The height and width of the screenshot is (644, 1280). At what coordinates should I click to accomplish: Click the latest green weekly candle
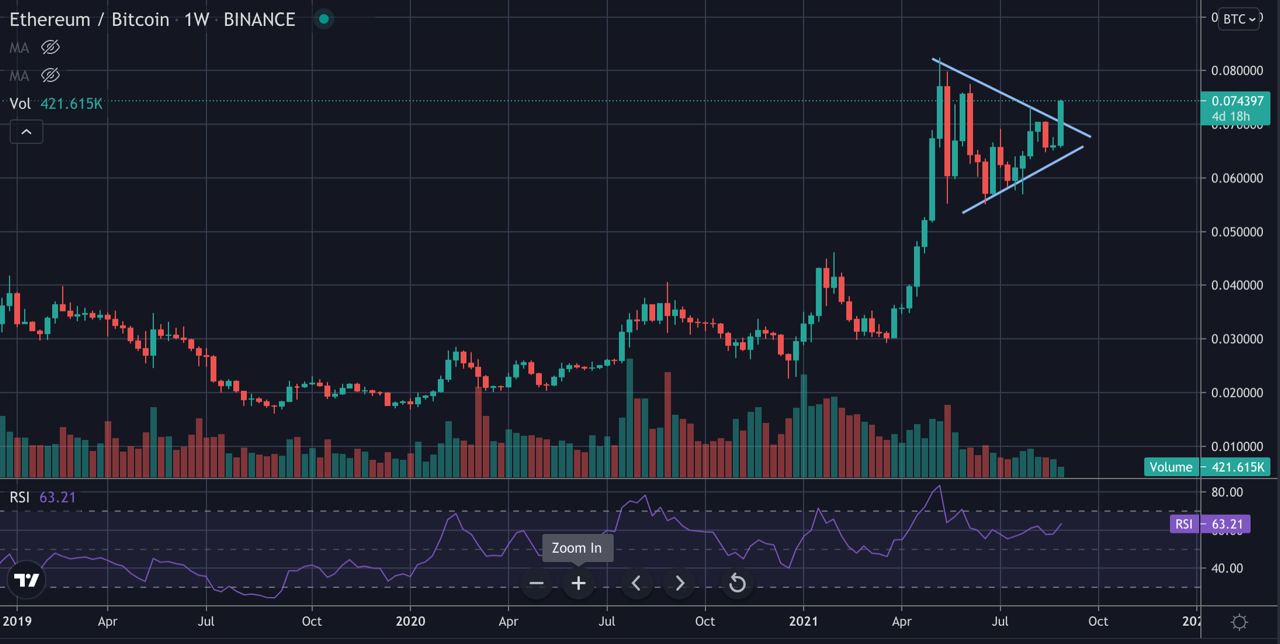point(1060,124)
